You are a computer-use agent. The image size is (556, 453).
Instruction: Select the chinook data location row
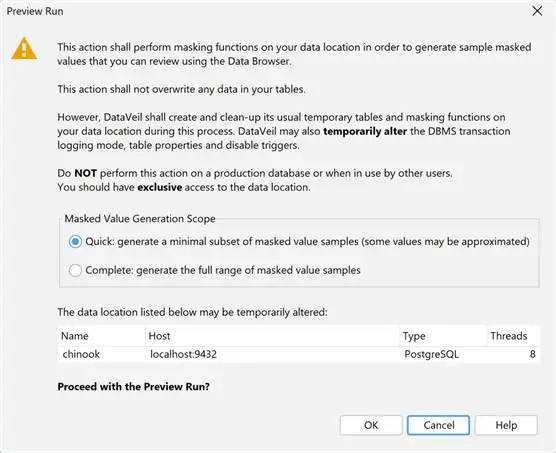point(299,354)
